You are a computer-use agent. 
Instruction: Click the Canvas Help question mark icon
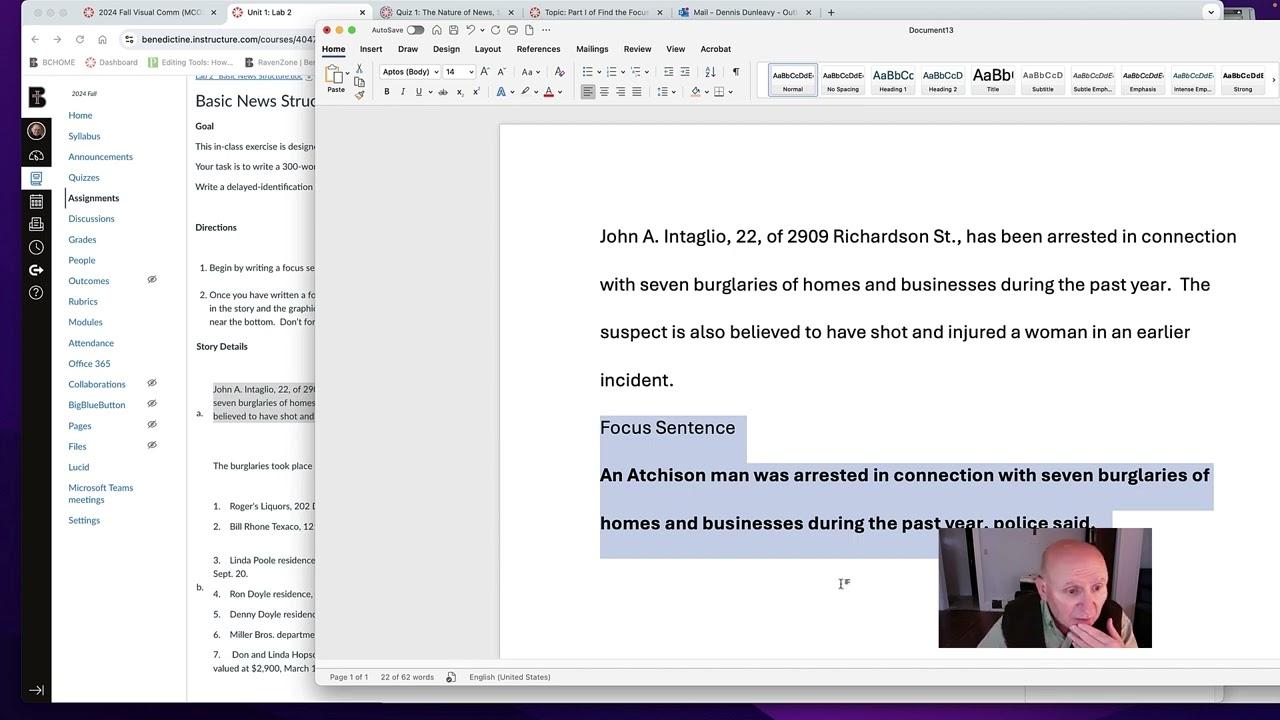point(36,293)
